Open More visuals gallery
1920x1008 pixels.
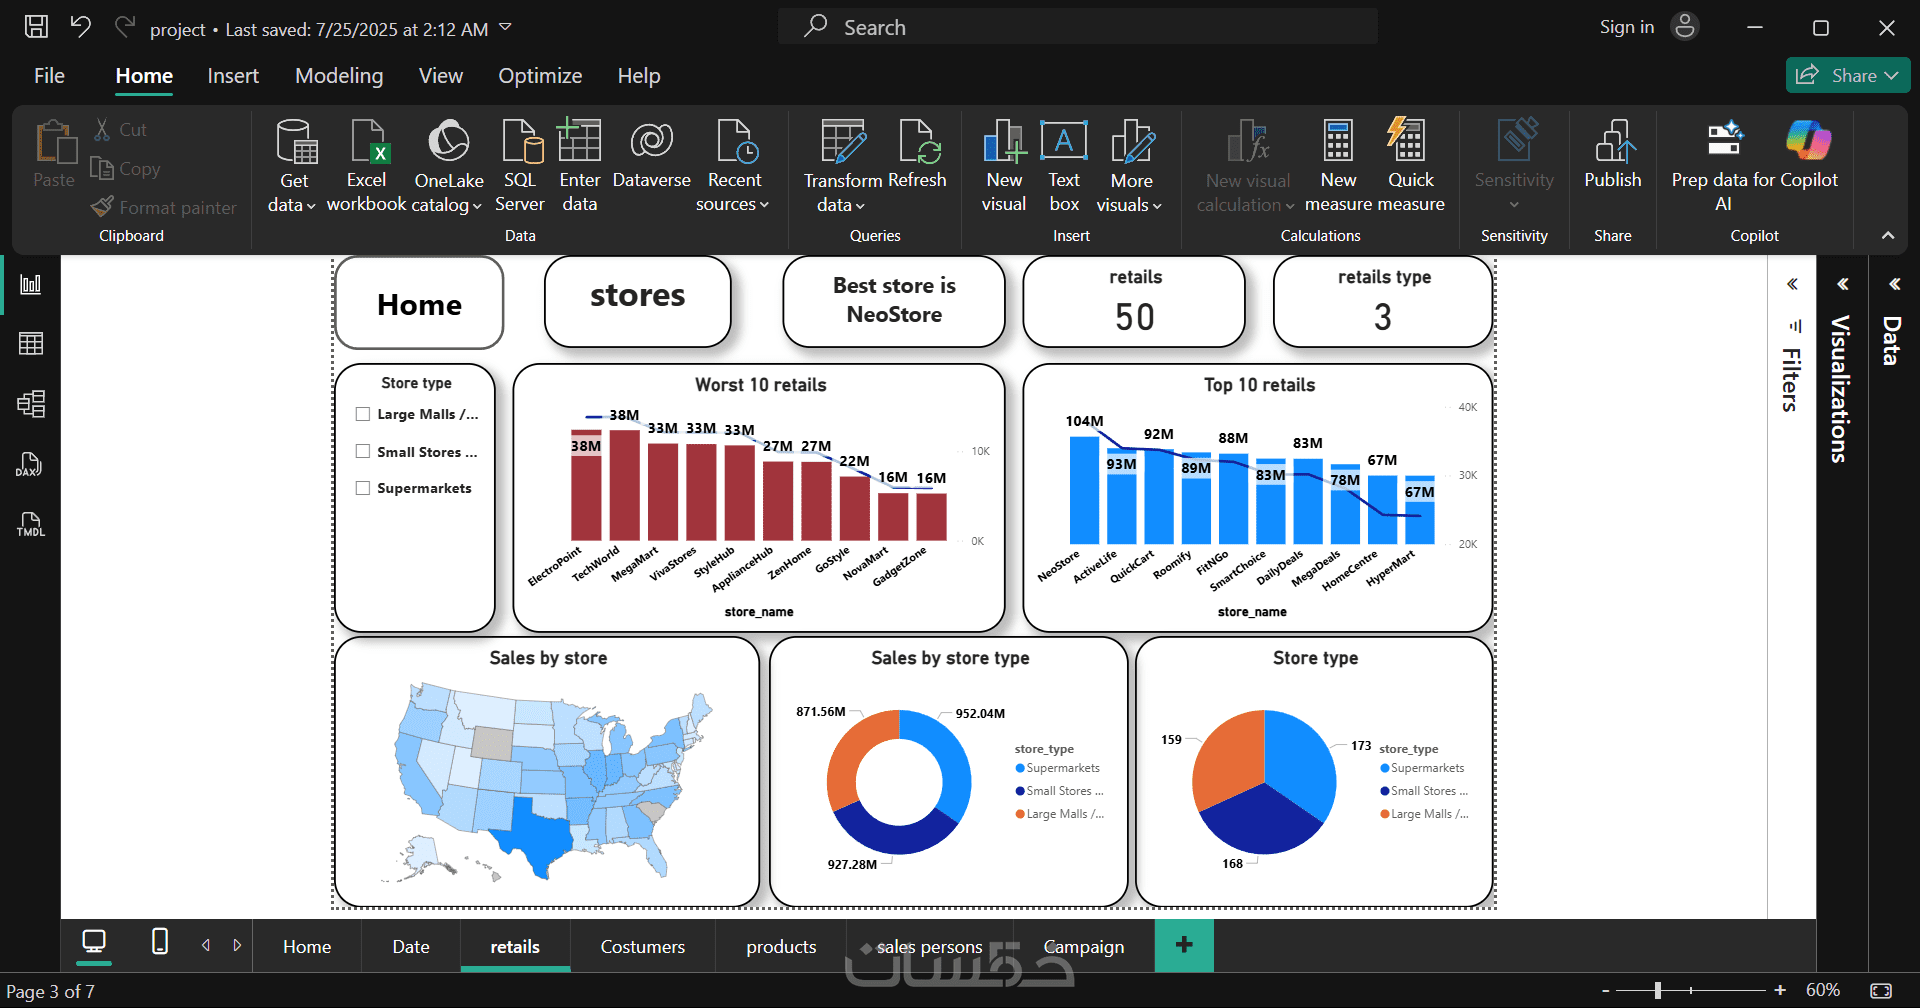click(1131, 166)
